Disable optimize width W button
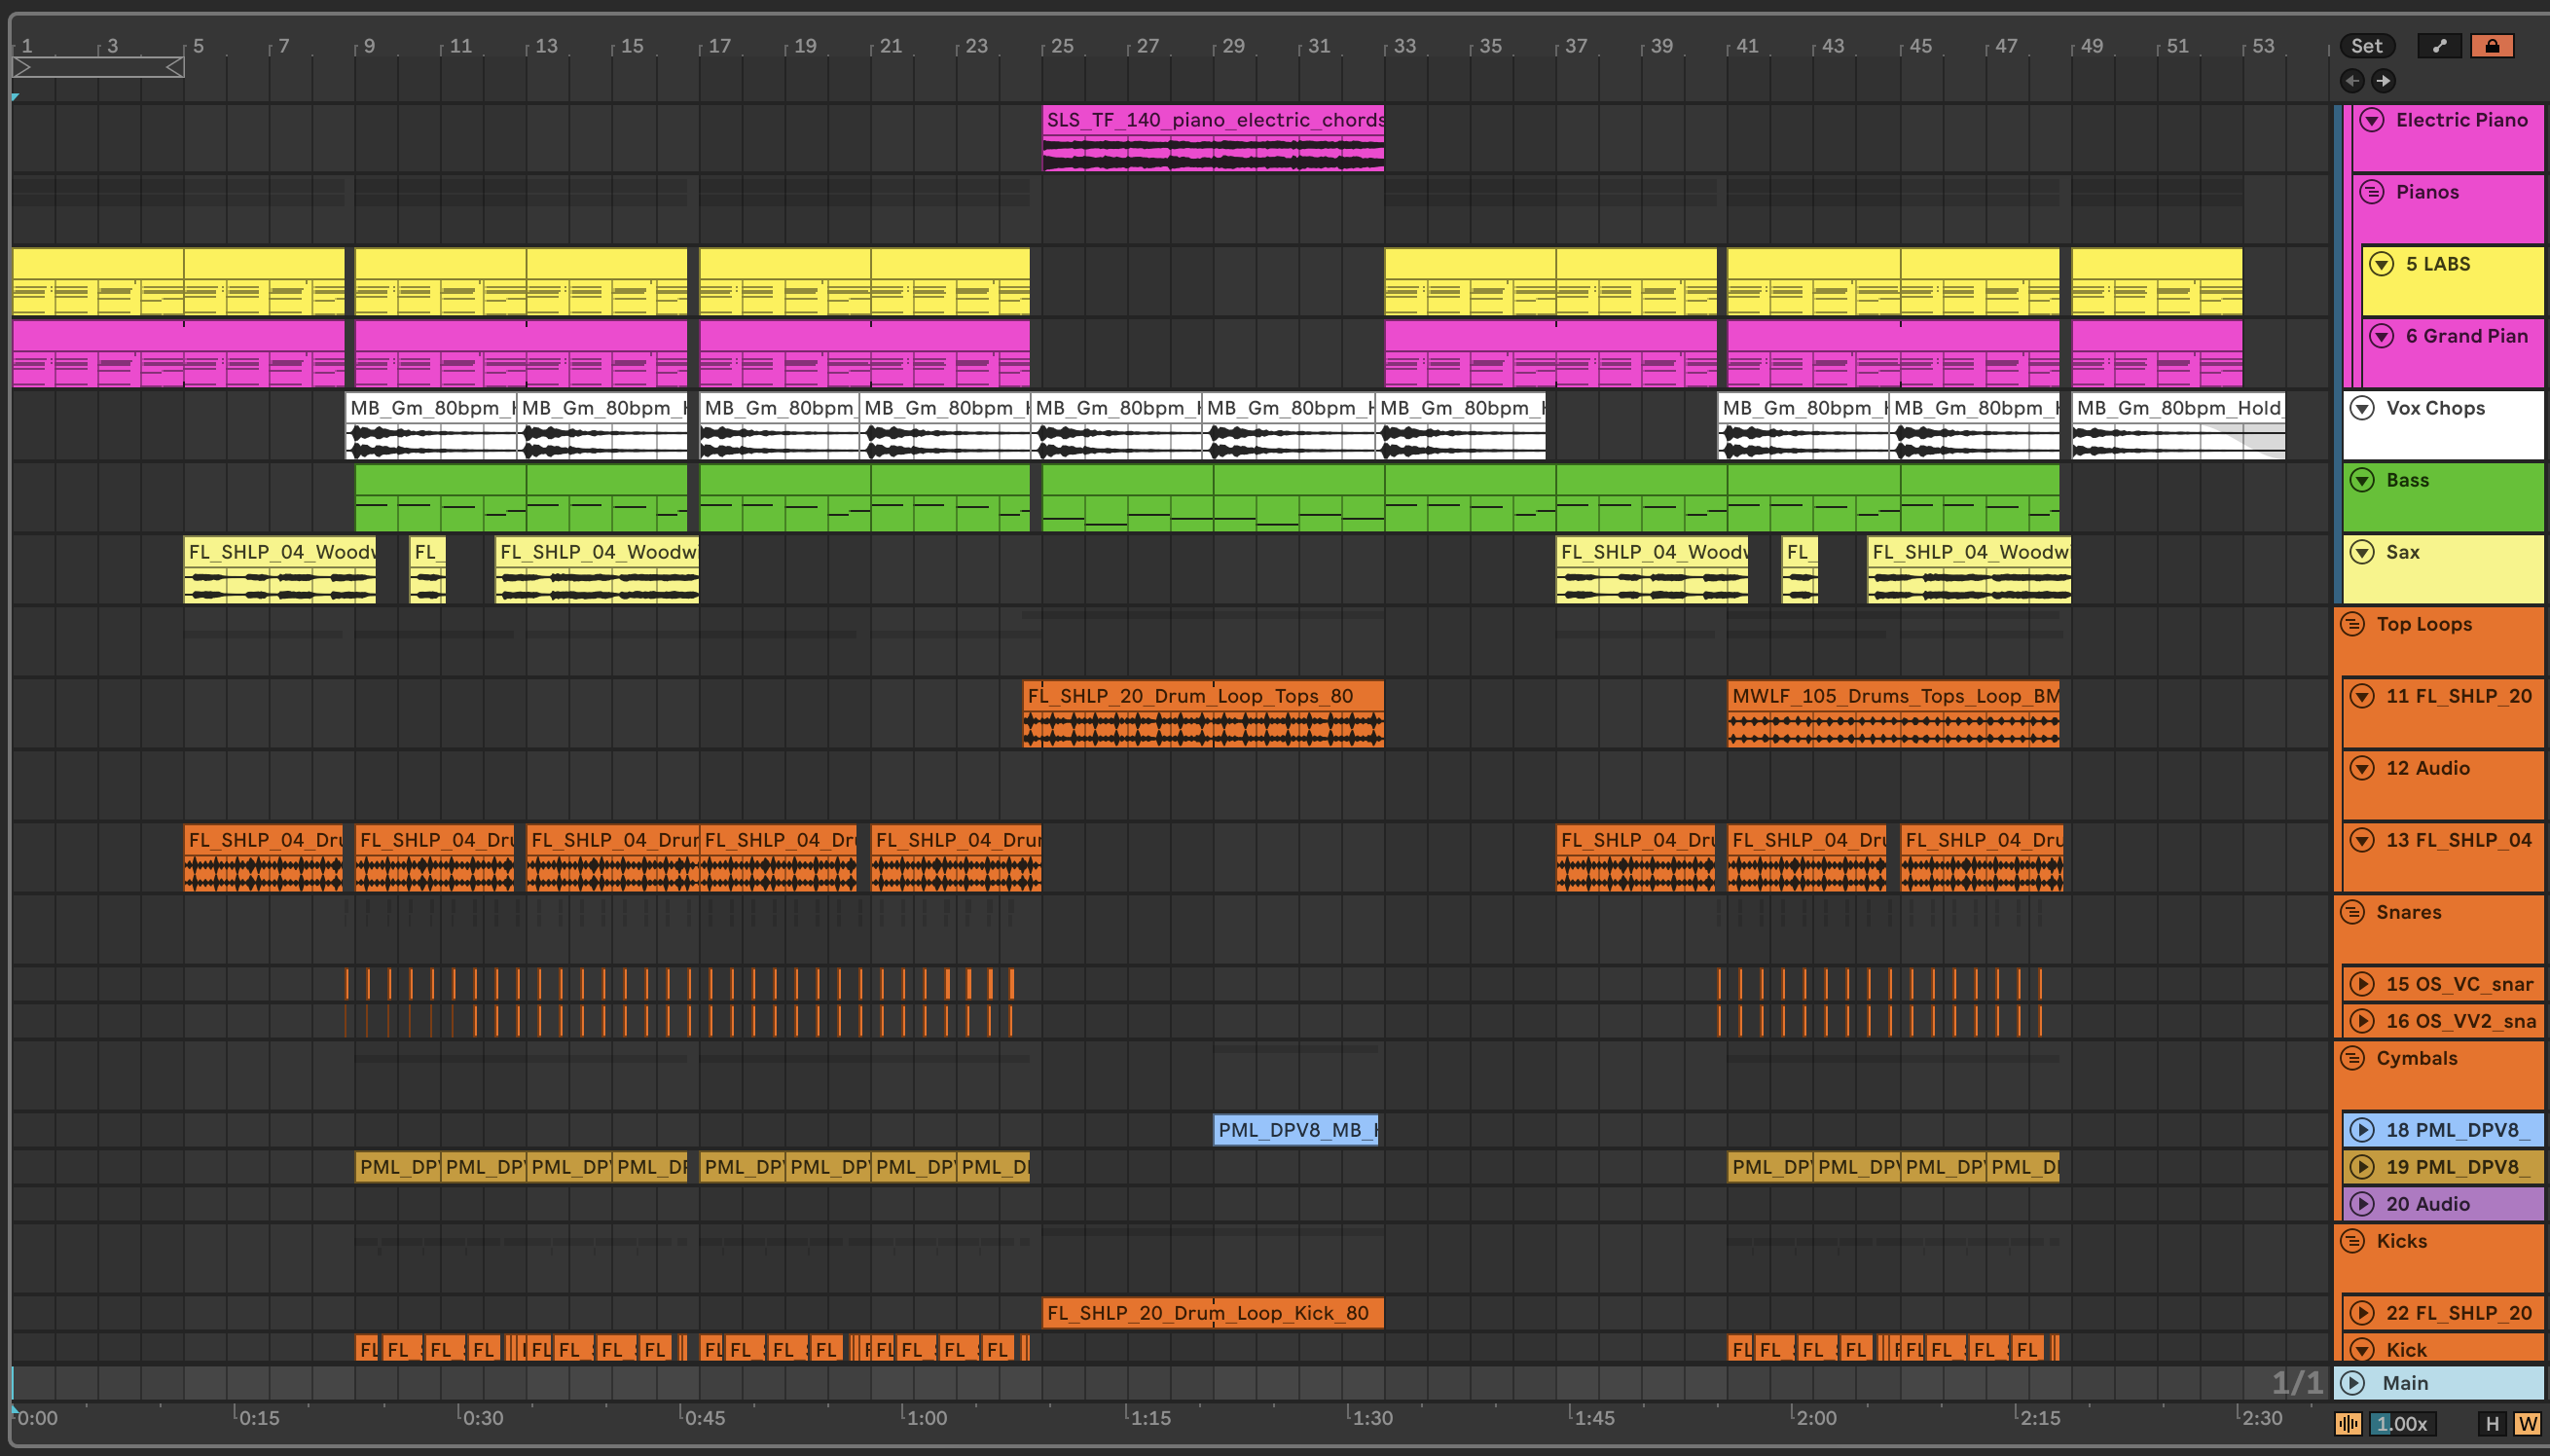 point(2528,1423)
